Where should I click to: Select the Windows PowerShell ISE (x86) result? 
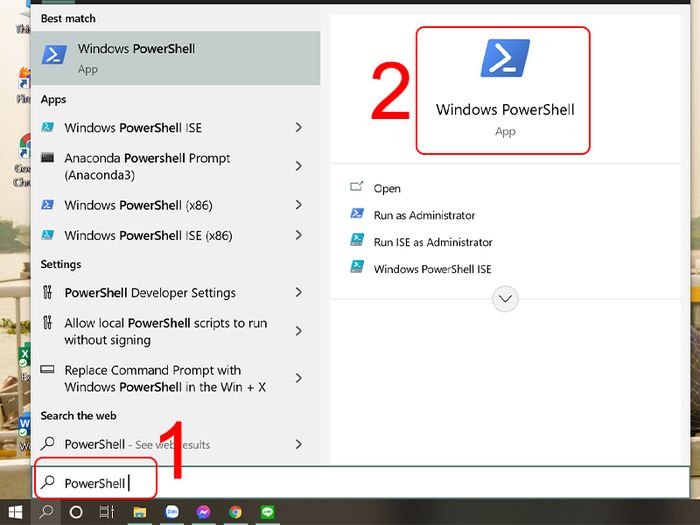point(175,235)
